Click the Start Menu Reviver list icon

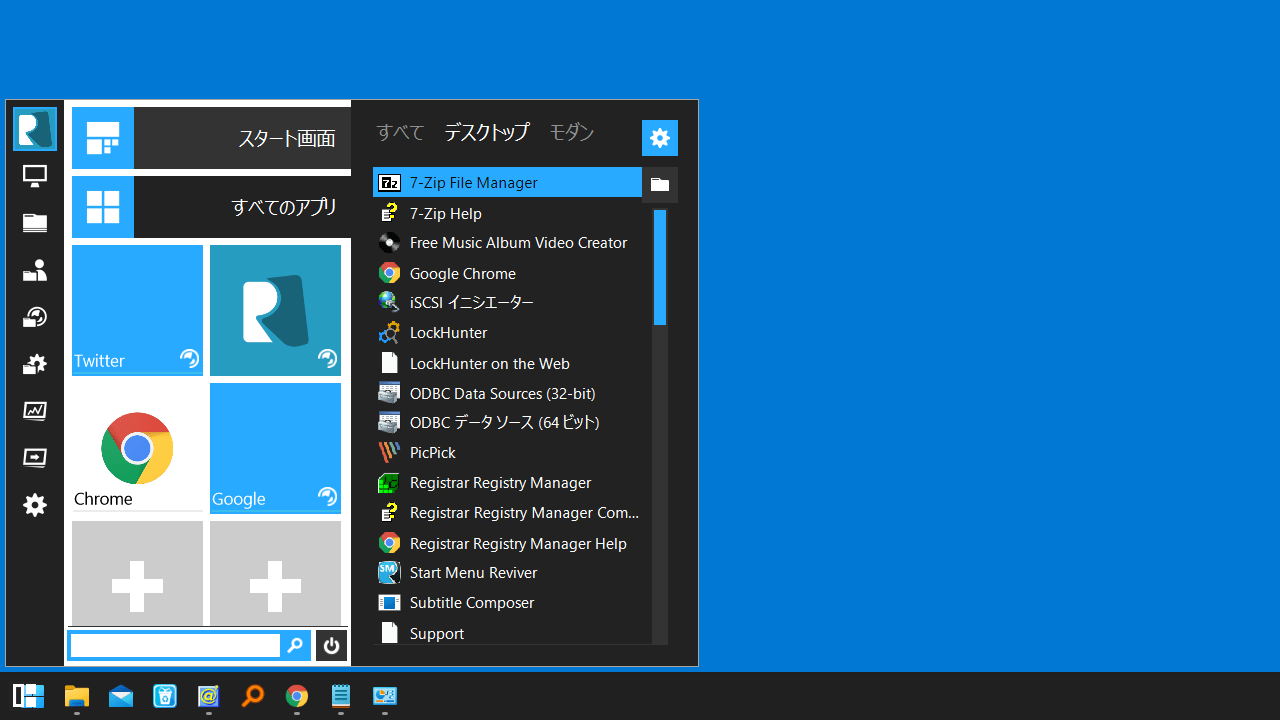click(x=389, y=572)
